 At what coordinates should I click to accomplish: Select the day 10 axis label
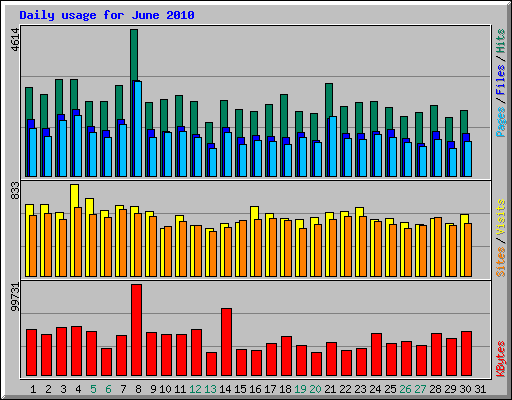click(x=165, y=389)
